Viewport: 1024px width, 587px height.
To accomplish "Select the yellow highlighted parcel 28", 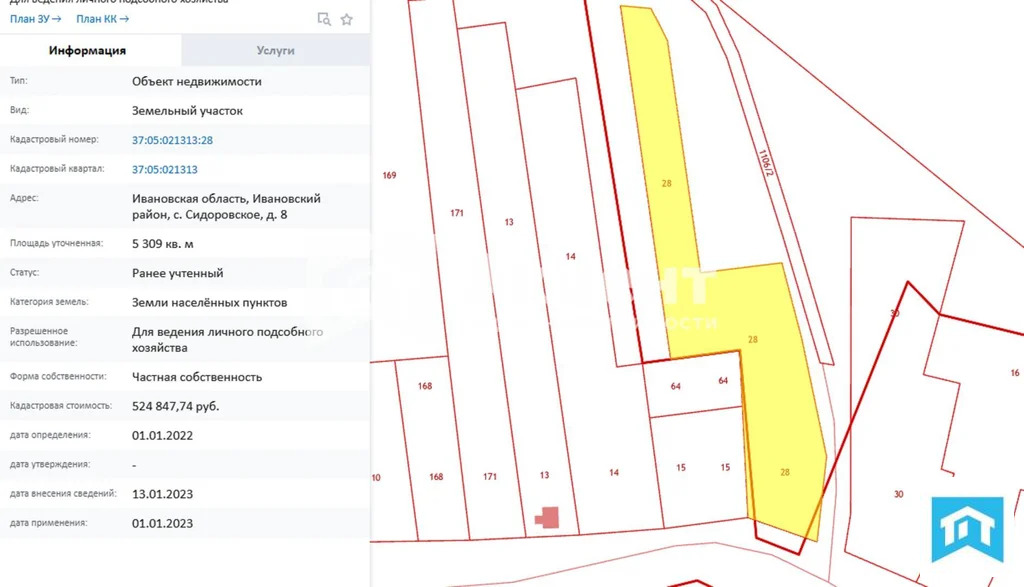I will tap(666, 183).
